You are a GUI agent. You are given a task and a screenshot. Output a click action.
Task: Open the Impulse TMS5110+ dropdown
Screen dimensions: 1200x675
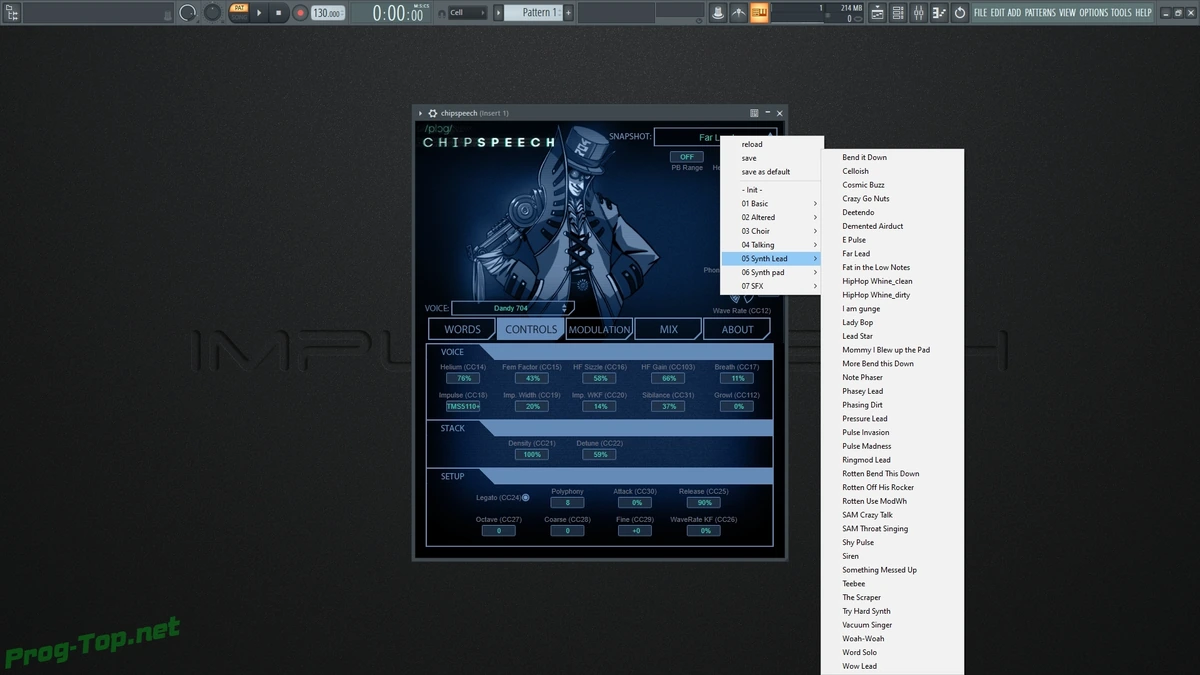click(x=463, y=406)
